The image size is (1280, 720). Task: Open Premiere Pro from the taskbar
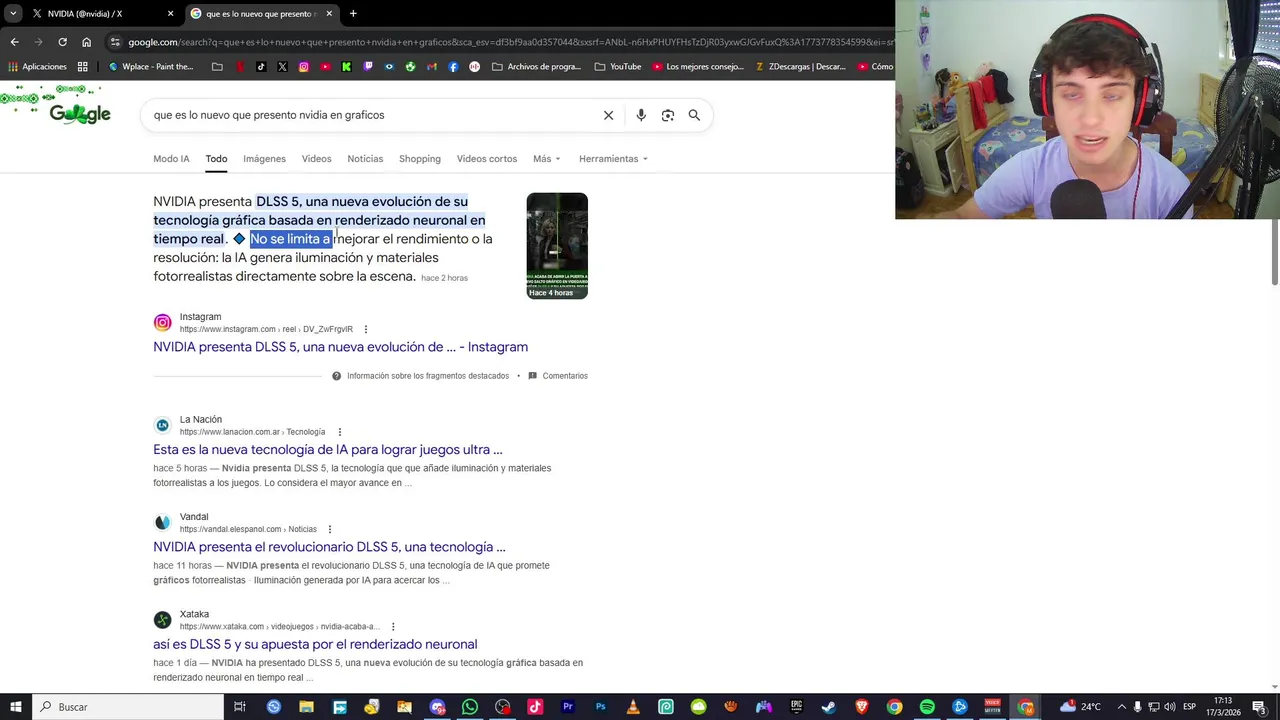[x=567, y=707]
